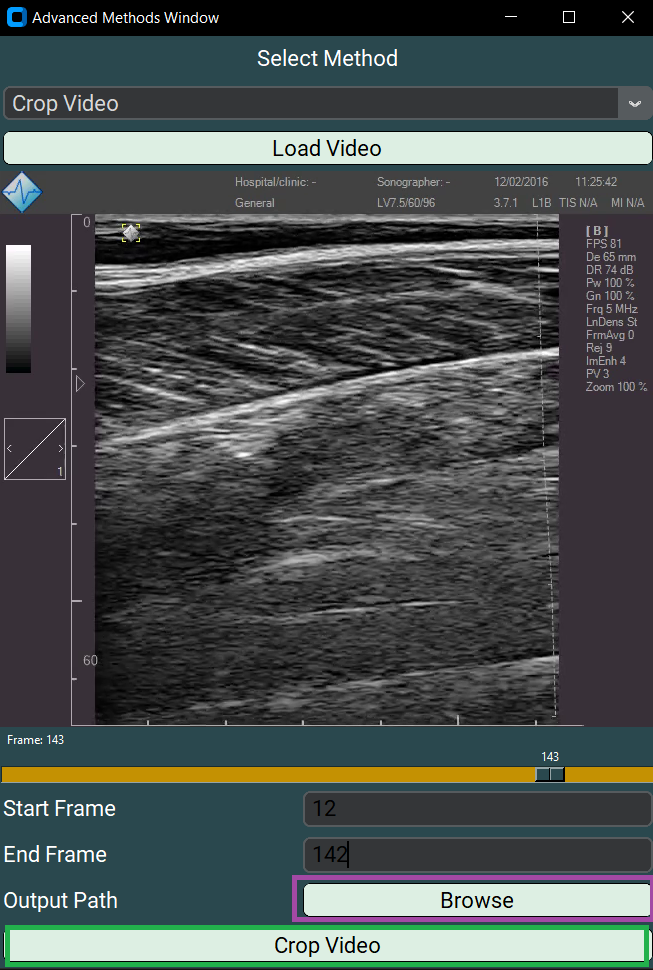This screenshot has height=970, width=653.
Task: Click the focus triangle marker on depth ruler
Action: pos(81,384)
